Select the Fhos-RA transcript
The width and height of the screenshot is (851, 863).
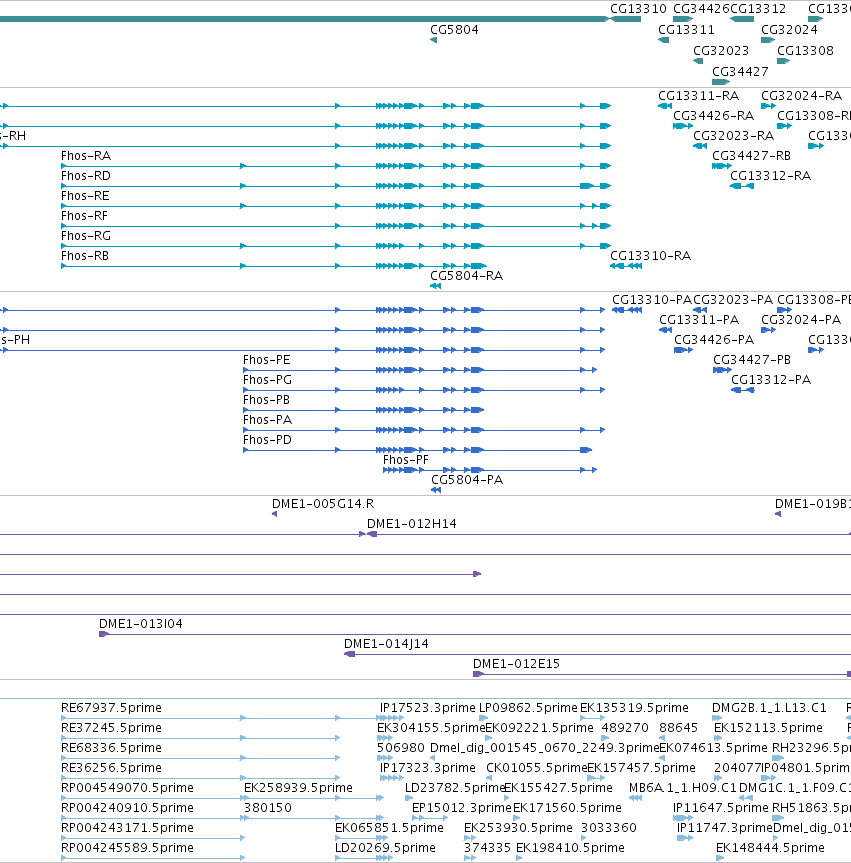(x=336, y=166)
